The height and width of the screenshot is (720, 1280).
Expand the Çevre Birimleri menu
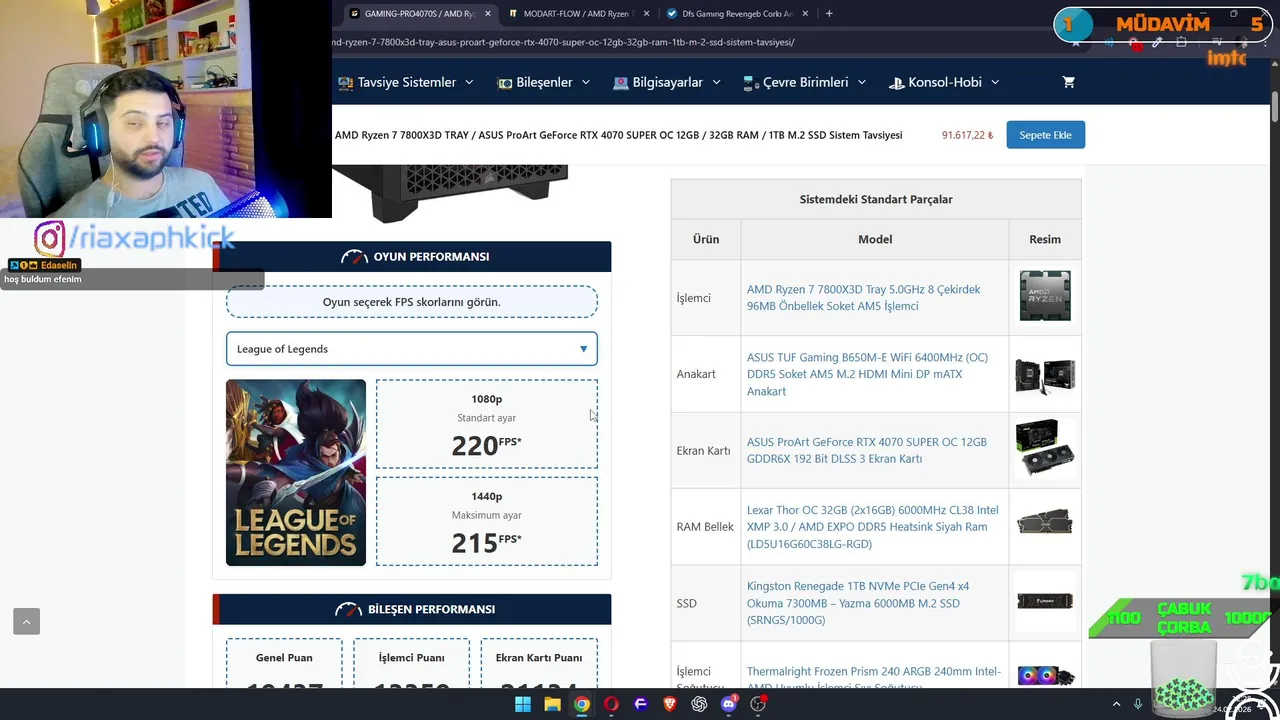coord(805,82)
